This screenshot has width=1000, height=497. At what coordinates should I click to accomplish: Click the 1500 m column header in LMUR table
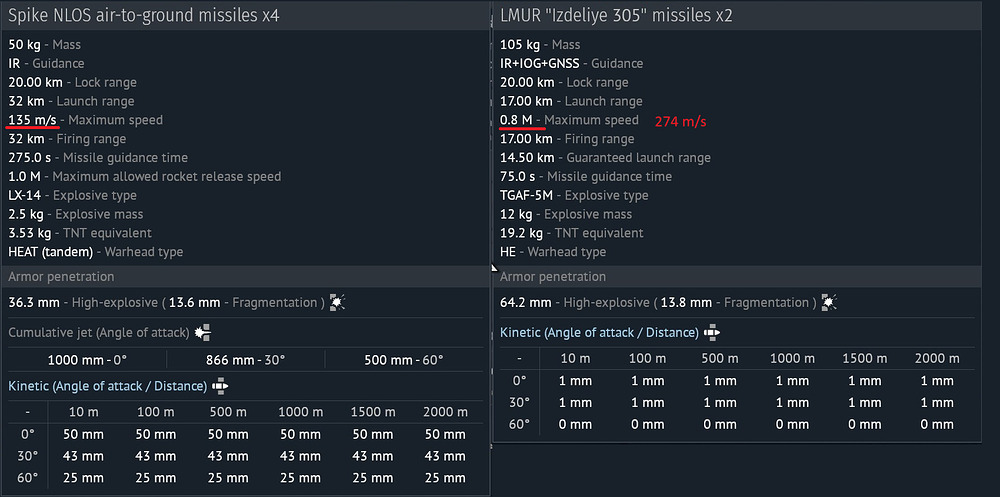(865, 359)
